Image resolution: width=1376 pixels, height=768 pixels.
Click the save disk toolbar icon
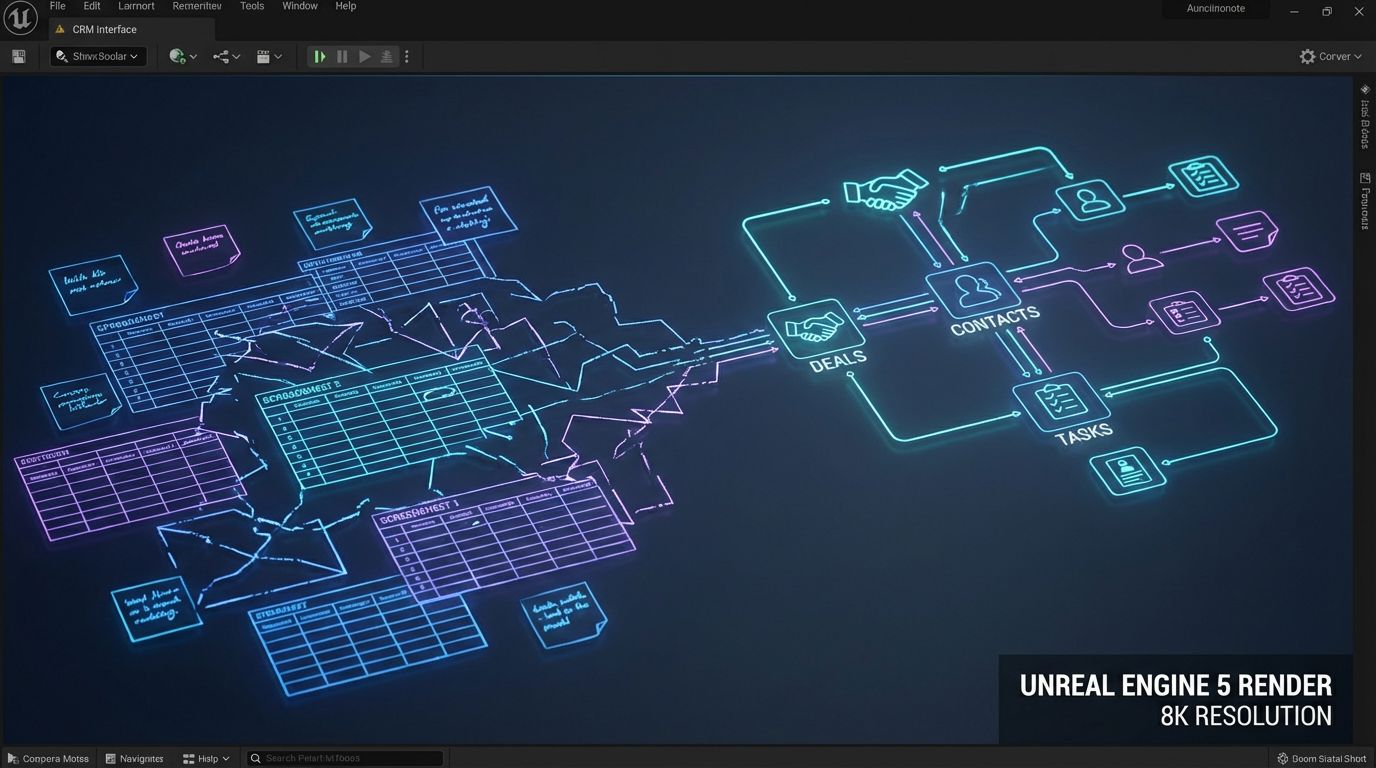pyautogui.click(x=18, y=57)
